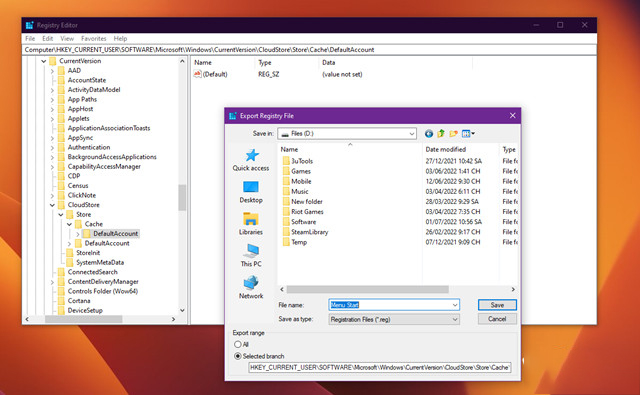640x395 pixels.
Task: Go up one folder level icon
Action: 441,133
